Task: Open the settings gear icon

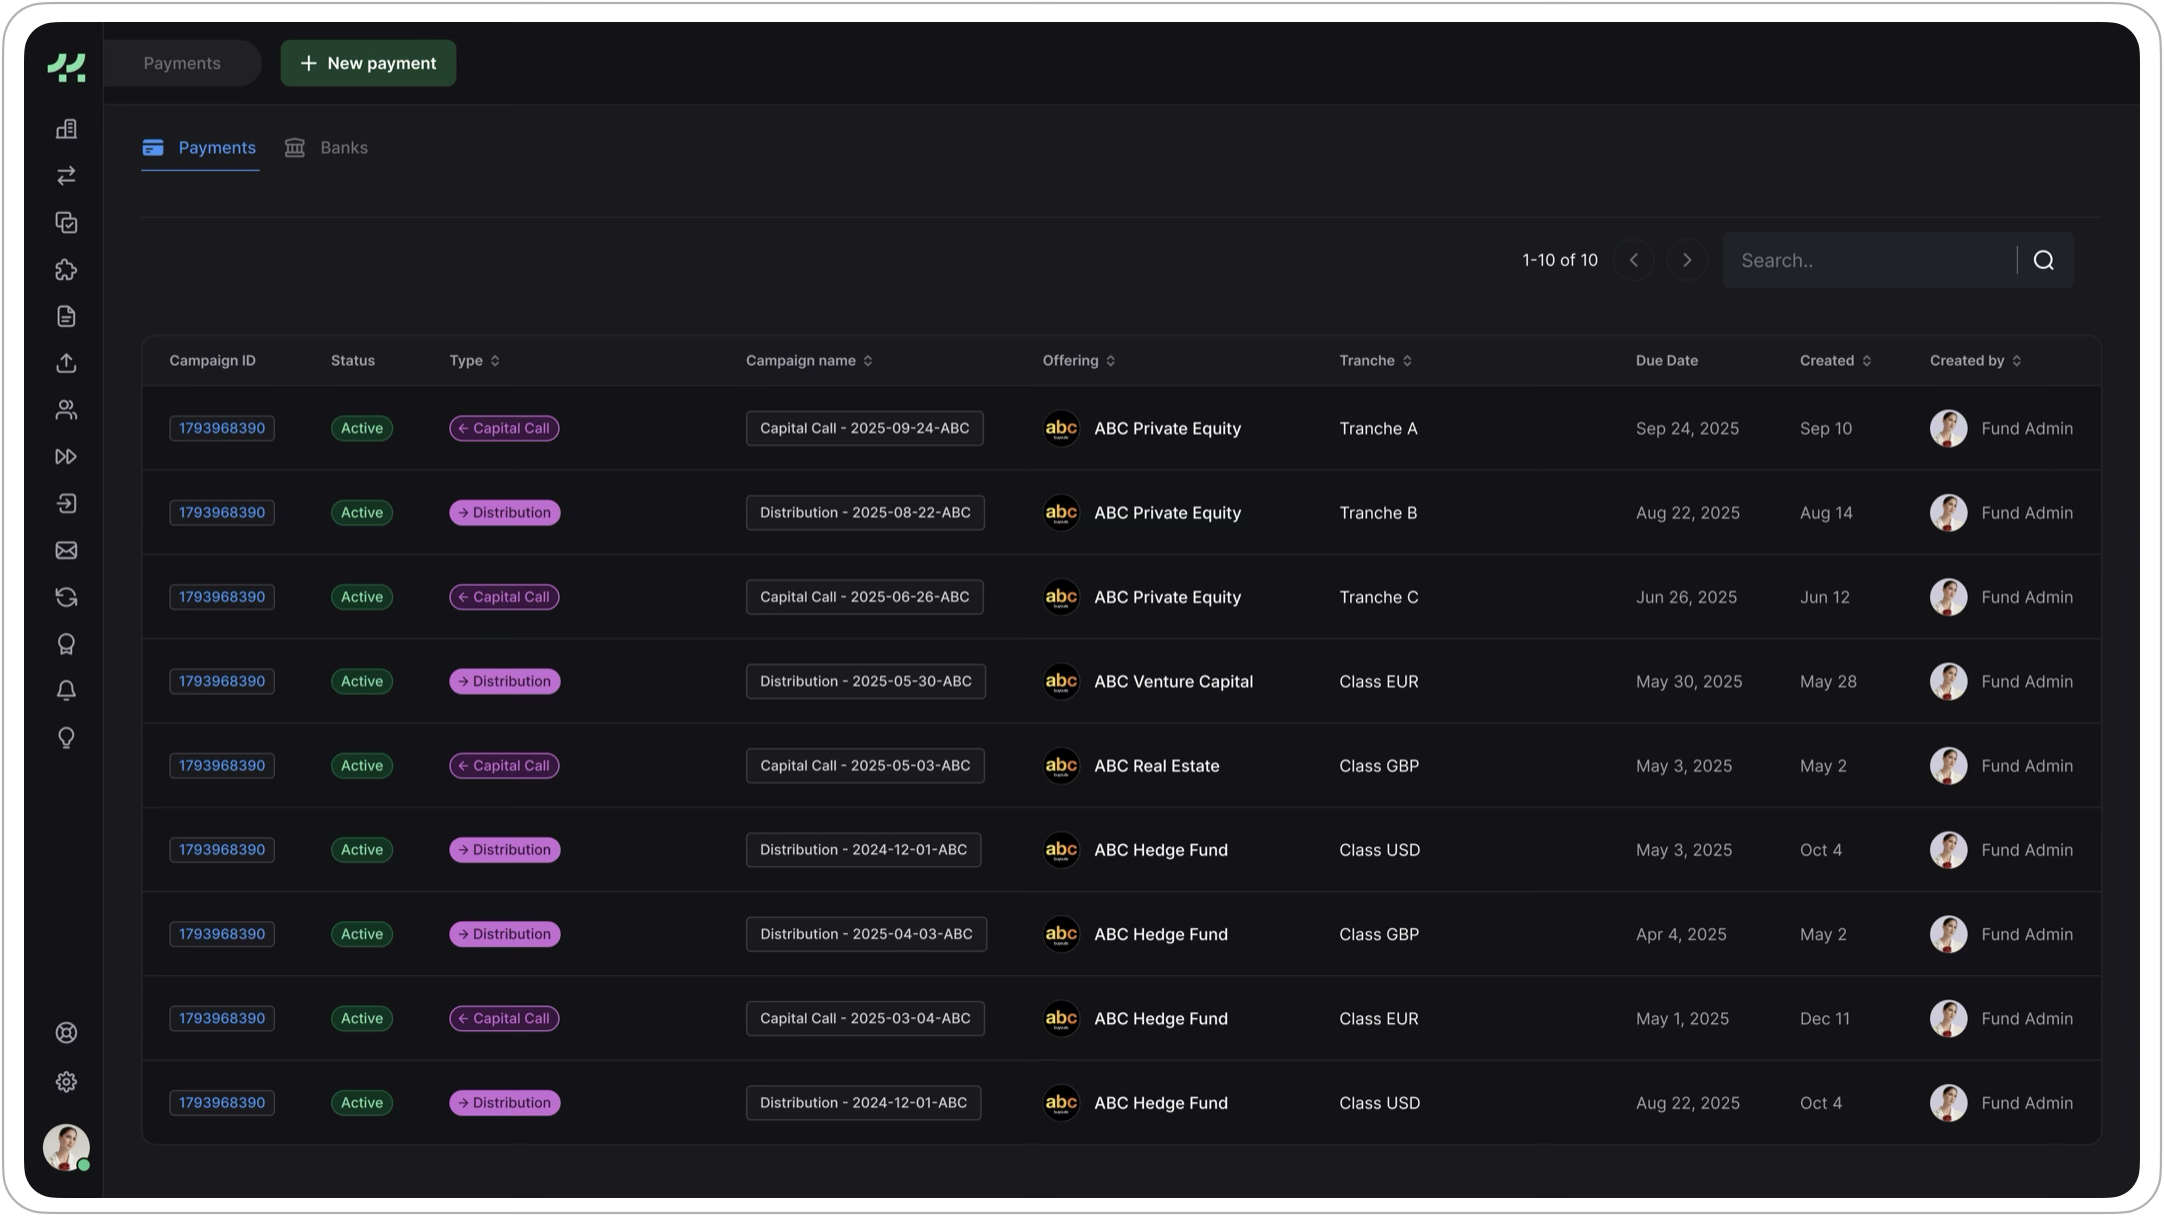Action: pyautogui.click(x=66, y=1082)
